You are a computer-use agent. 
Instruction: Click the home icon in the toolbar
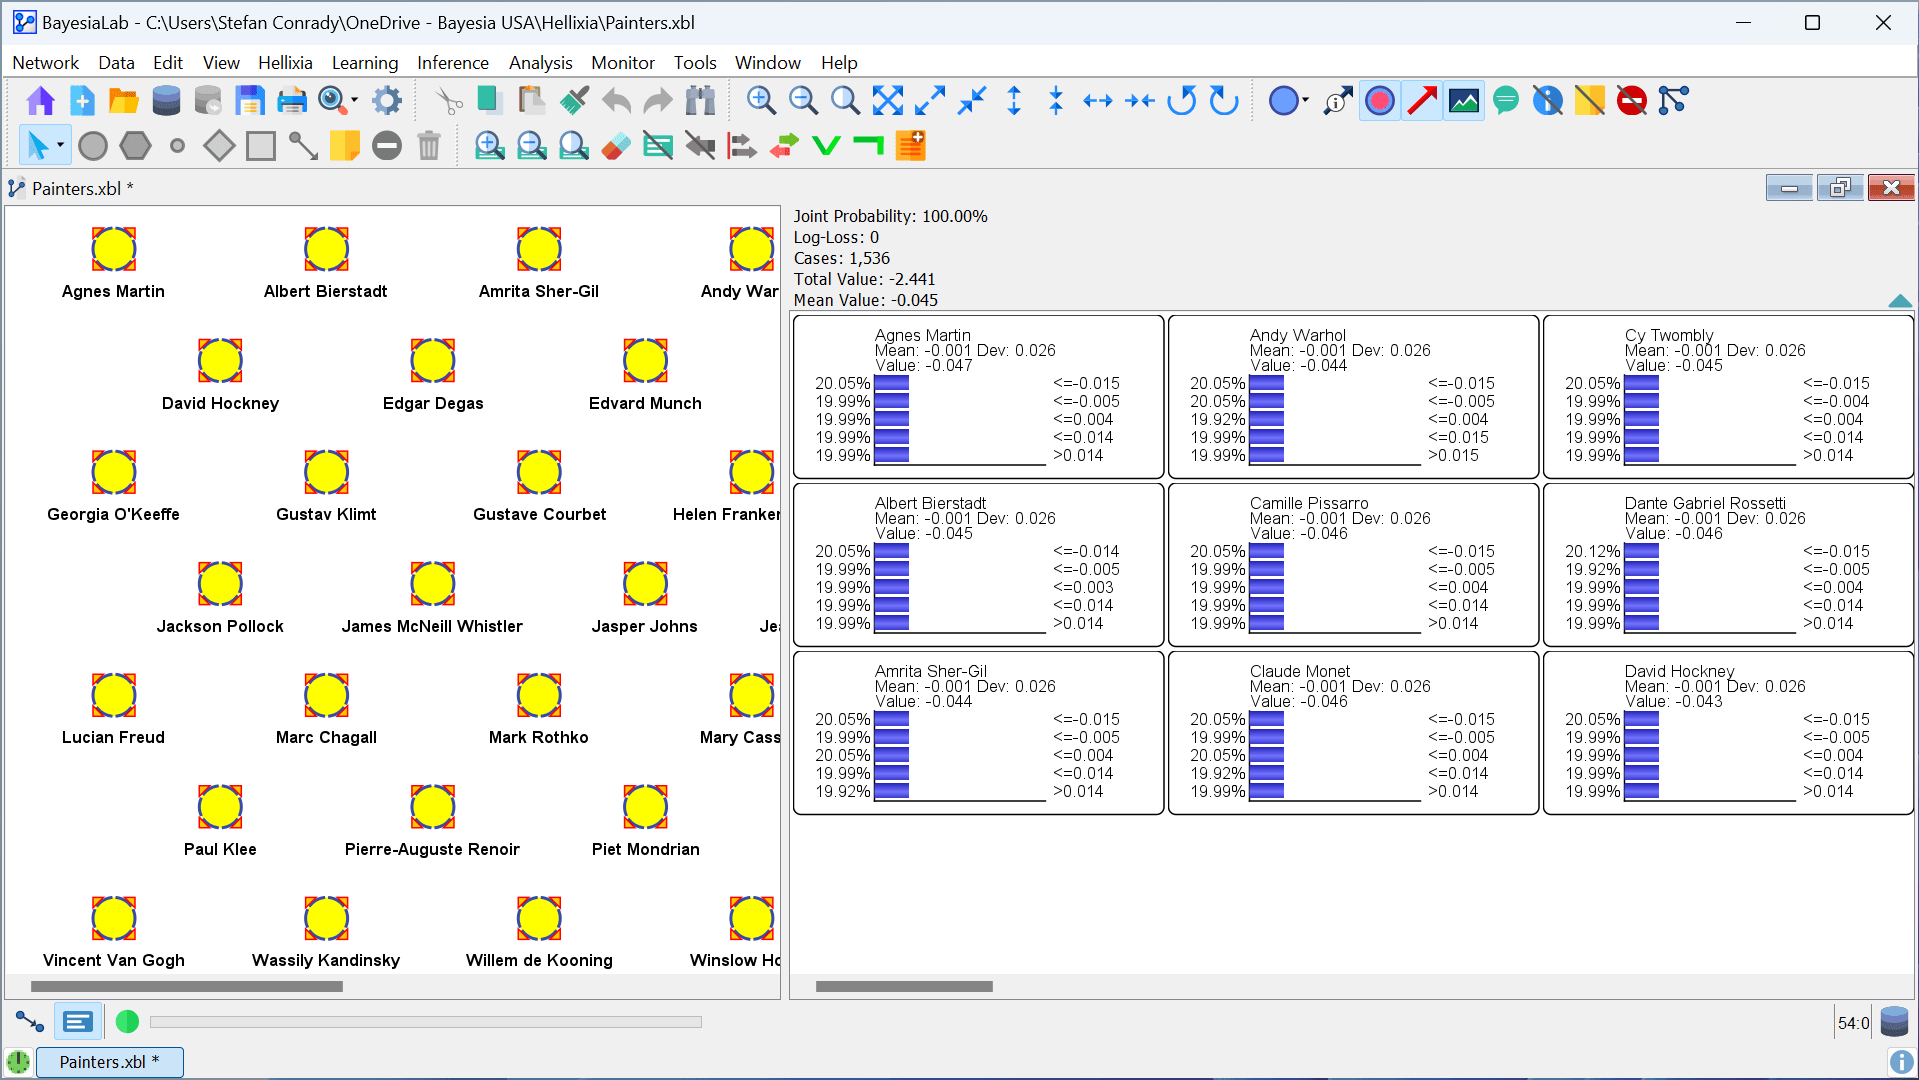pos(40,101)
